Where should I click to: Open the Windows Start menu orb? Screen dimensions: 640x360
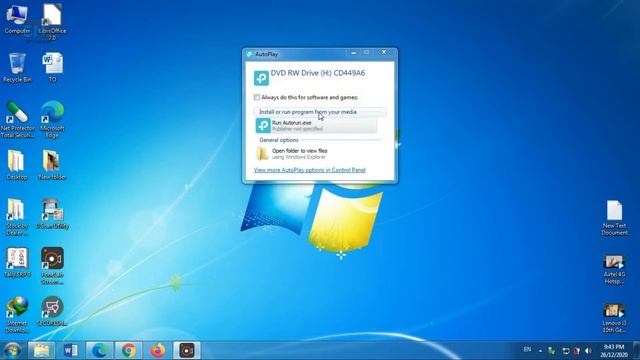(12, 351)
